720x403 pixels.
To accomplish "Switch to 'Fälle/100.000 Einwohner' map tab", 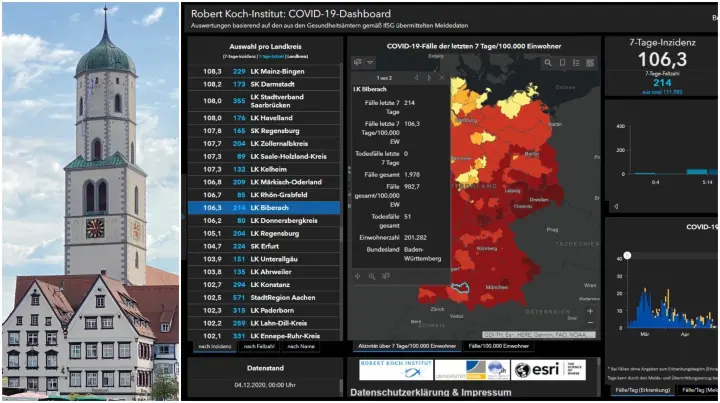I will pyautogui.click(x=496, y=346).
